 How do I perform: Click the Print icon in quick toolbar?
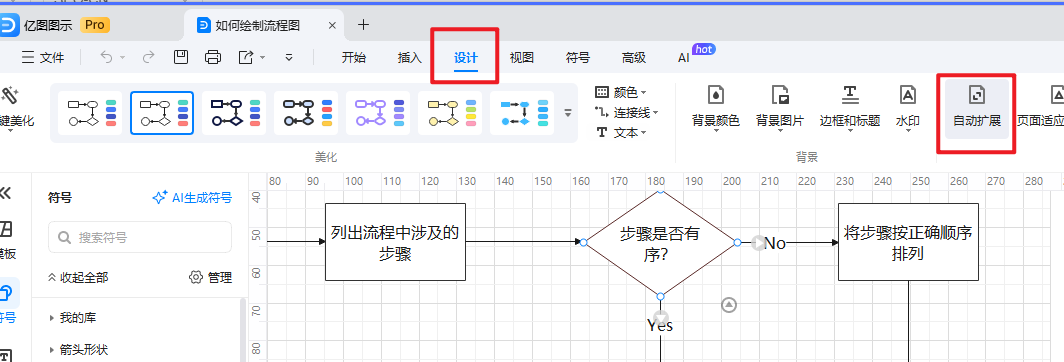pos(213,57)
